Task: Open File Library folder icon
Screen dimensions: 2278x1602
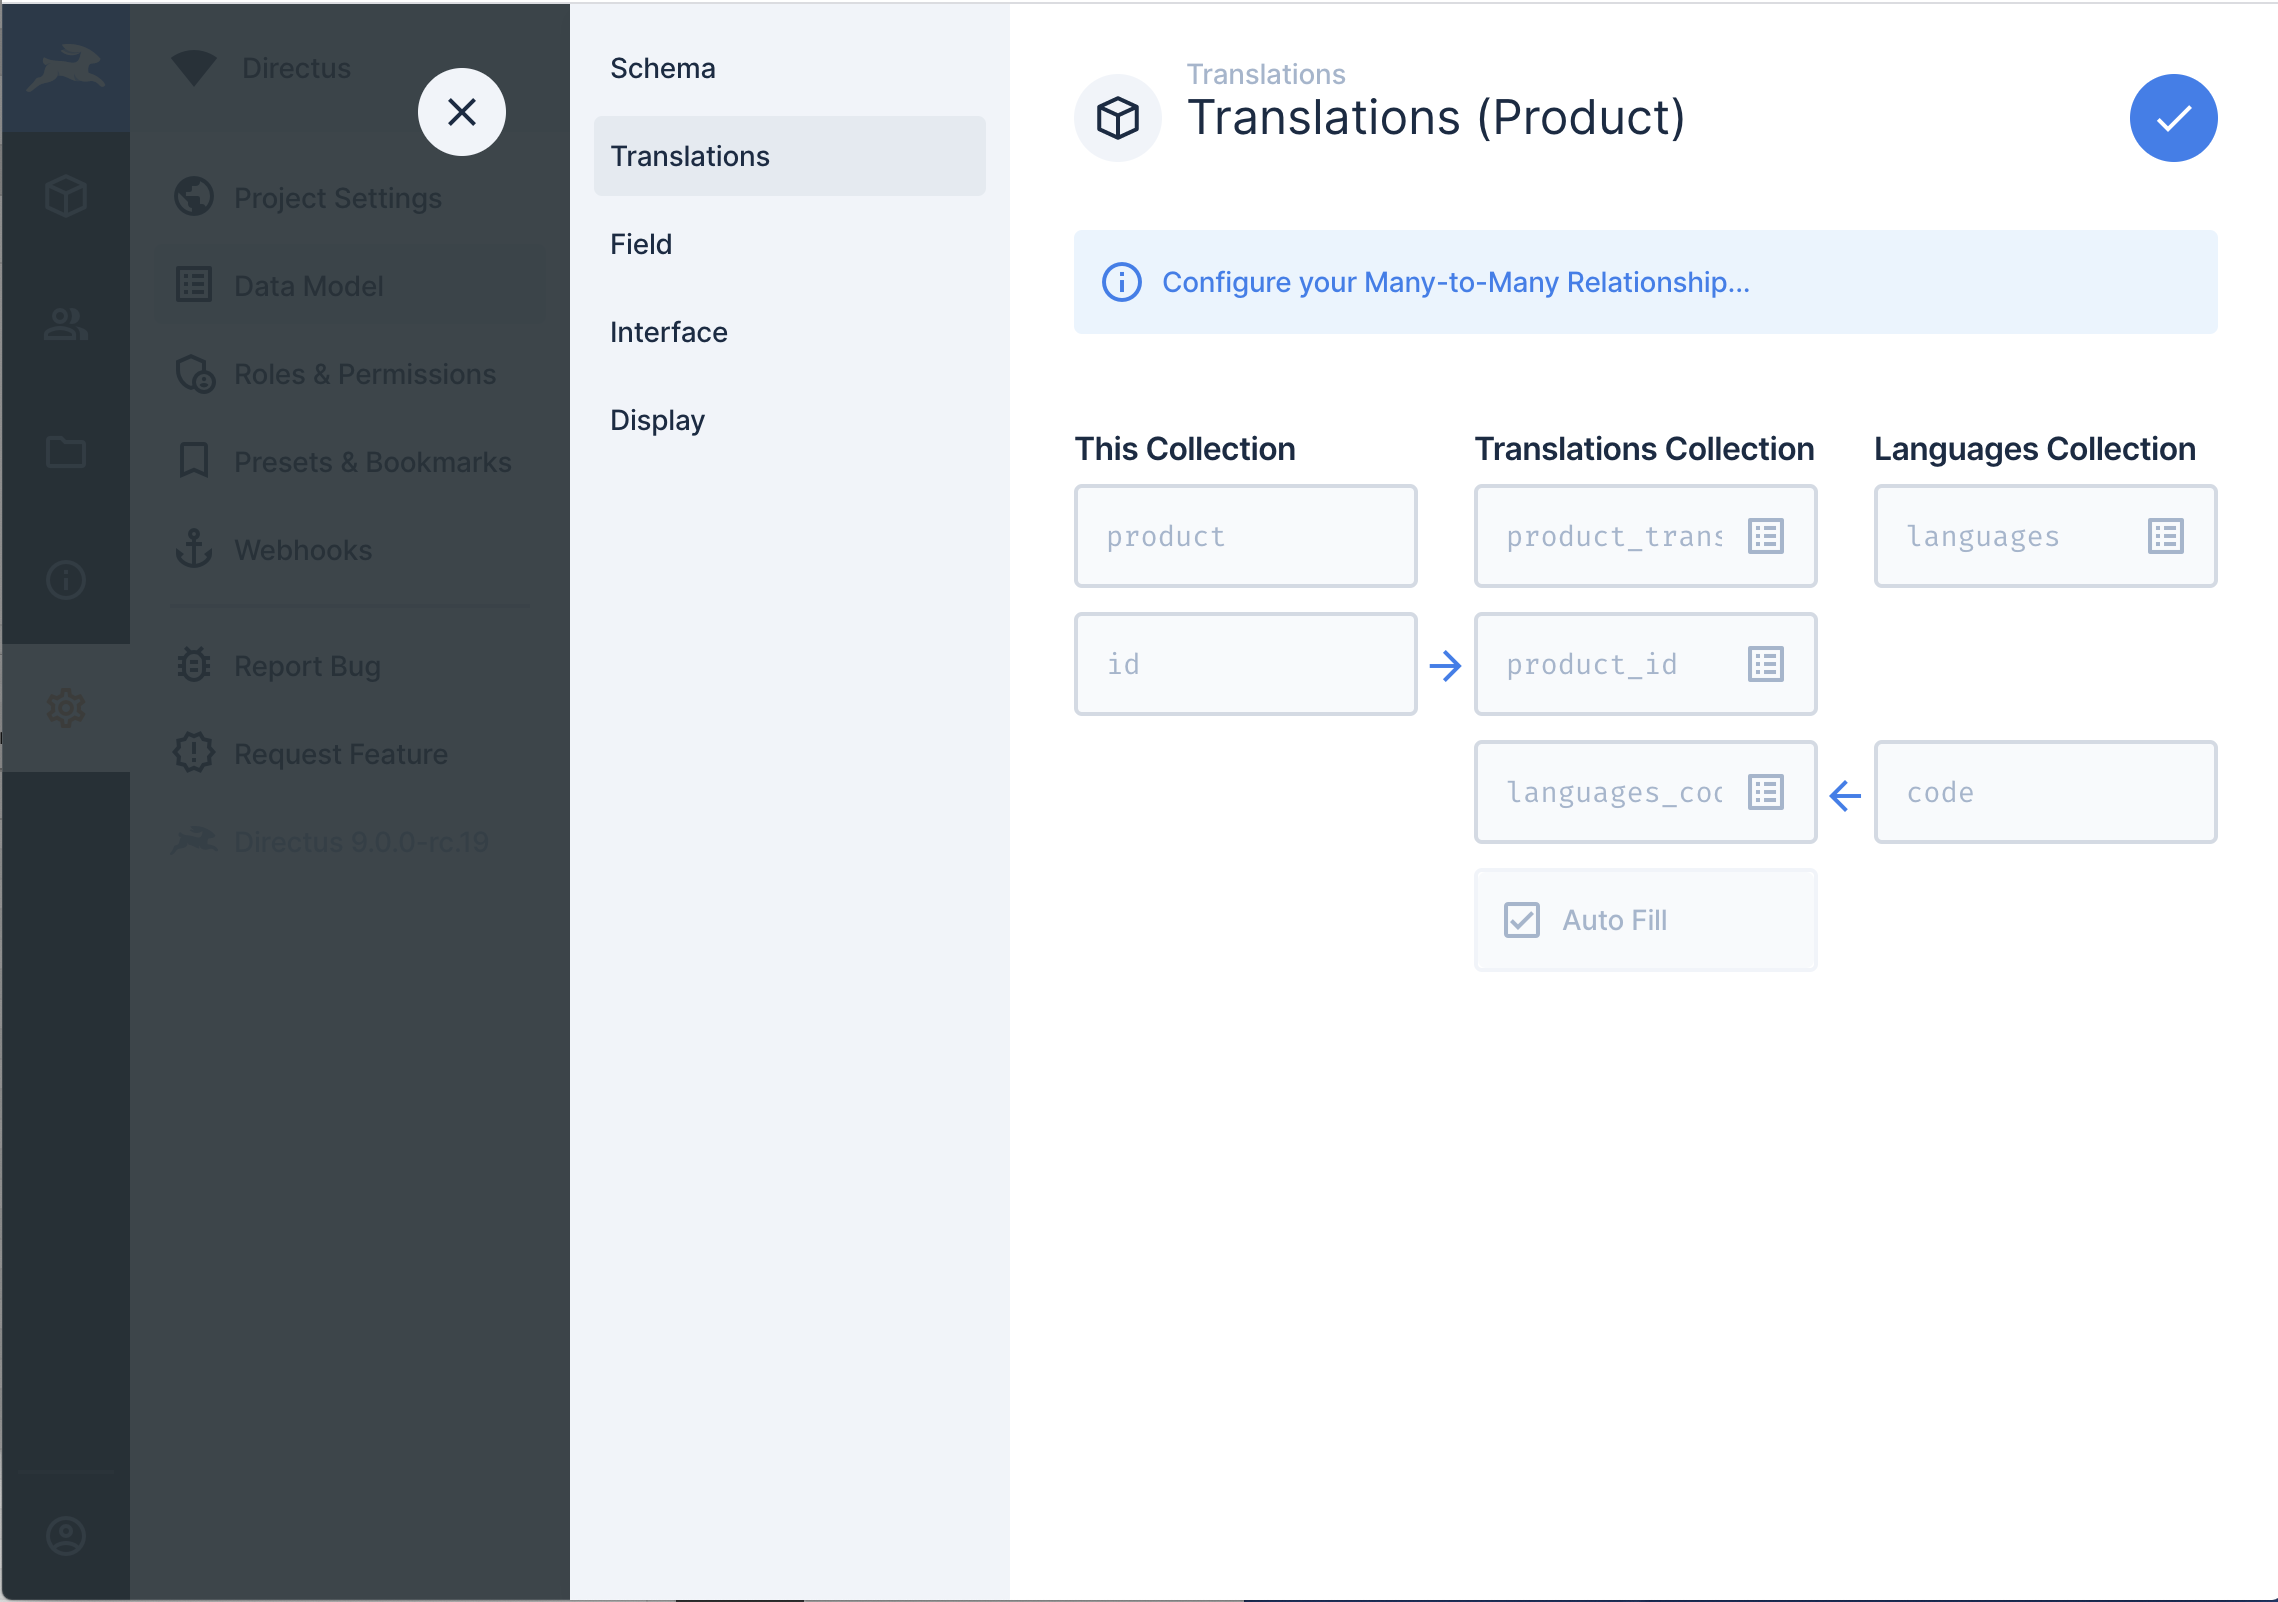Action: [x=66, y=452]
